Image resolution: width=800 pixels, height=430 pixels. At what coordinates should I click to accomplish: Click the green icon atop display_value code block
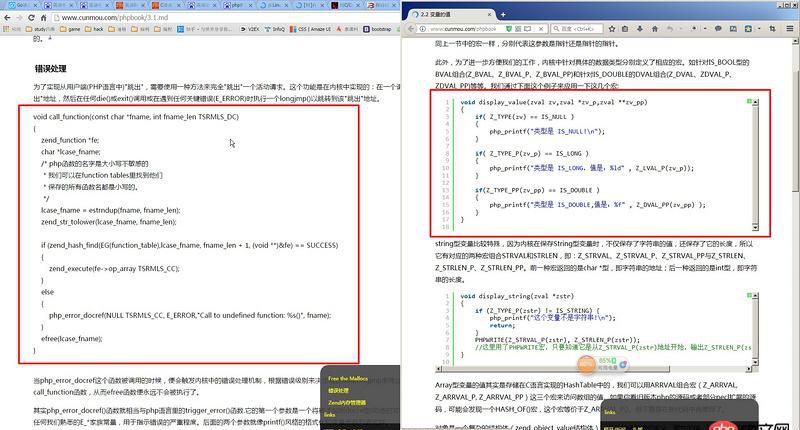click(749, 102)
